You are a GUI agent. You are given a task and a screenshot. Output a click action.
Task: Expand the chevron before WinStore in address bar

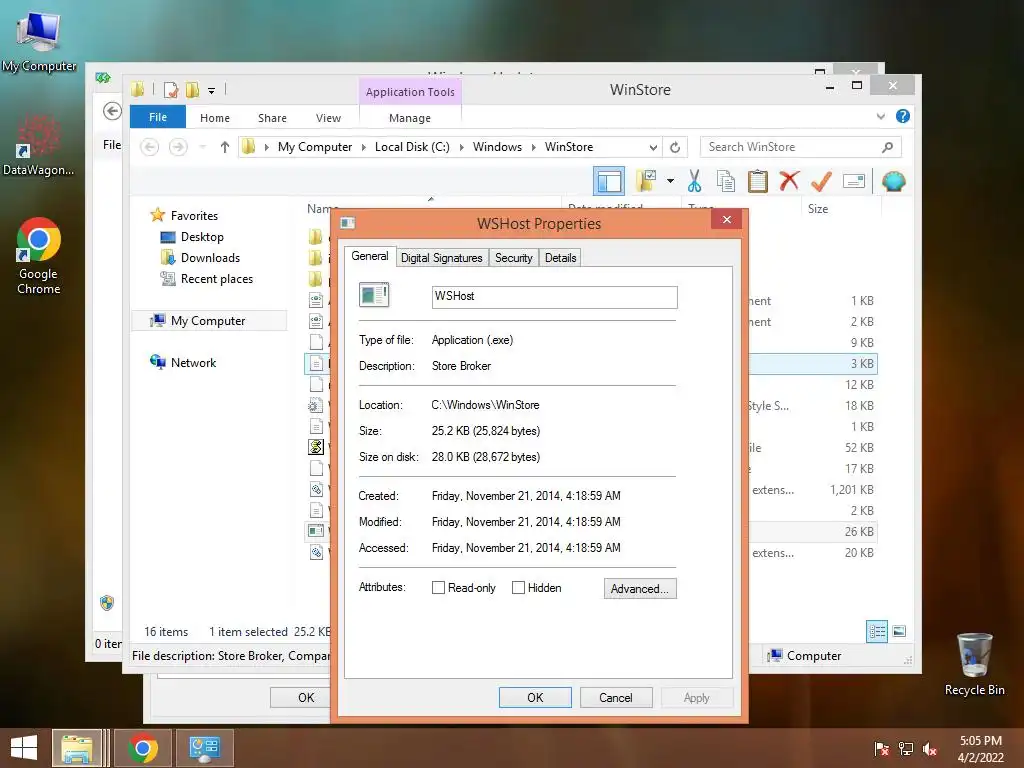(x=533, y=148)
